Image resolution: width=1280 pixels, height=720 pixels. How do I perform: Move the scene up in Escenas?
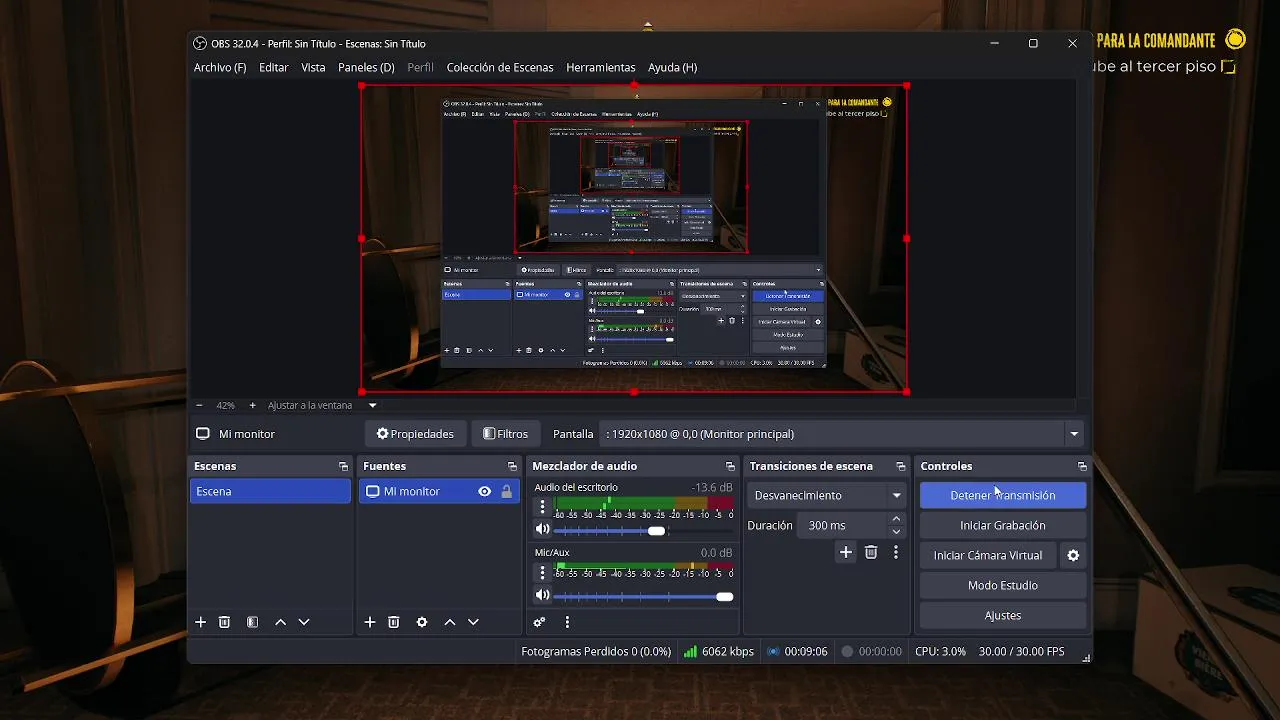point(280,622)
